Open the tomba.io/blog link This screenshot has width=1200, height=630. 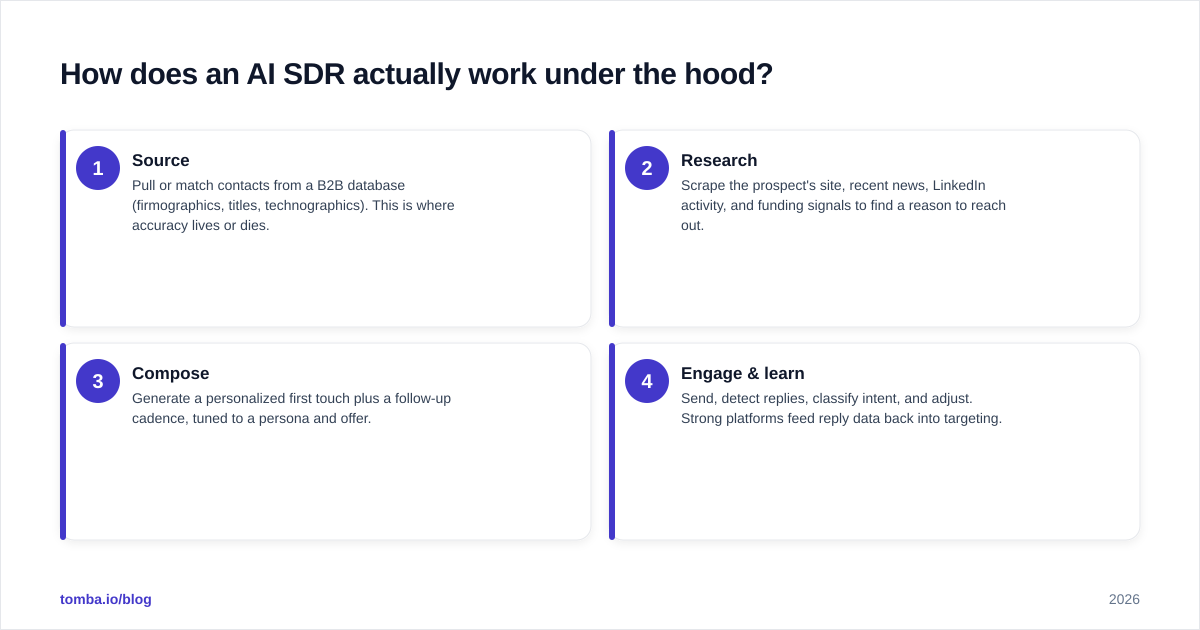point(106,599)
